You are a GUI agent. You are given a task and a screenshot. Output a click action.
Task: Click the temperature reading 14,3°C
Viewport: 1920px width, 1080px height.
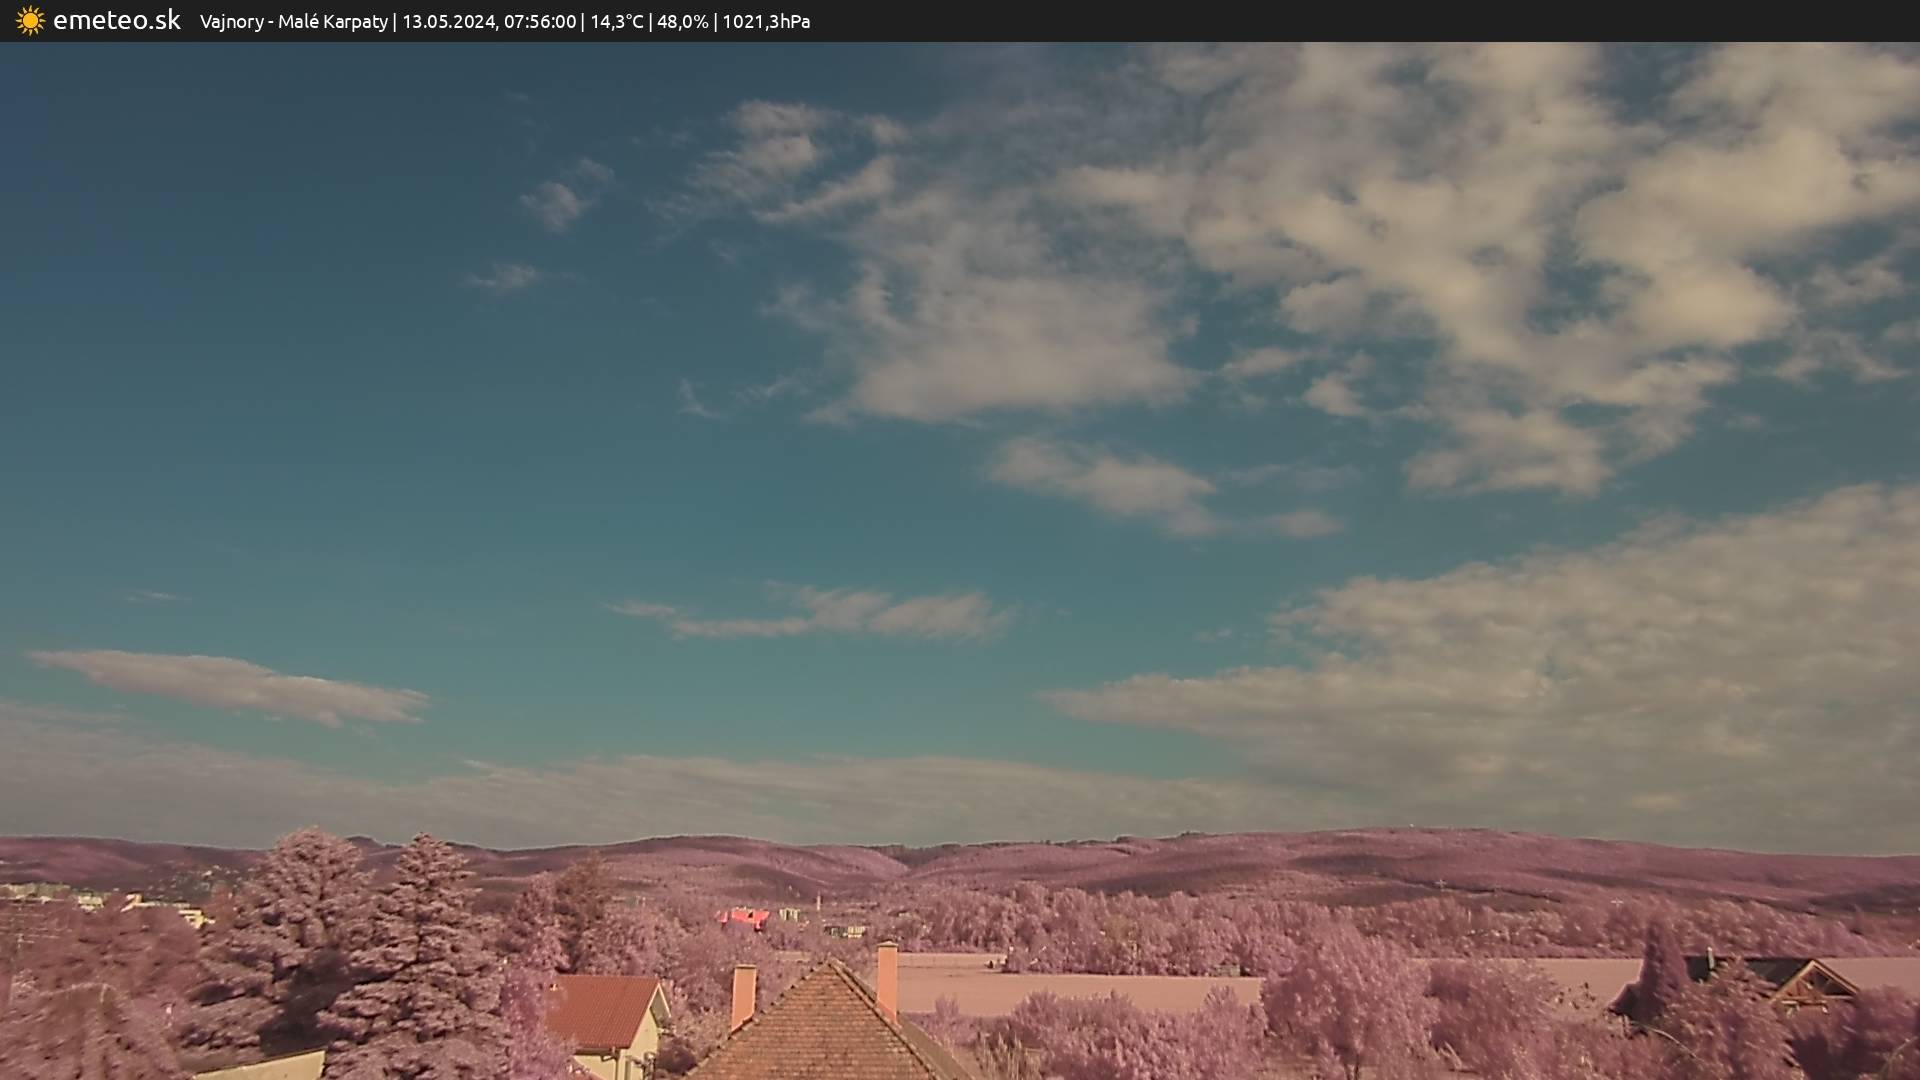[x=616, y=22]
